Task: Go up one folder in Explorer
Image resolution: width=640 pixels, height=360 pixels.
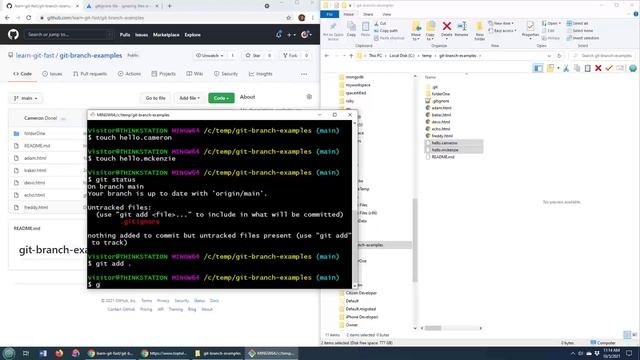Action: [x=351, y=56]
